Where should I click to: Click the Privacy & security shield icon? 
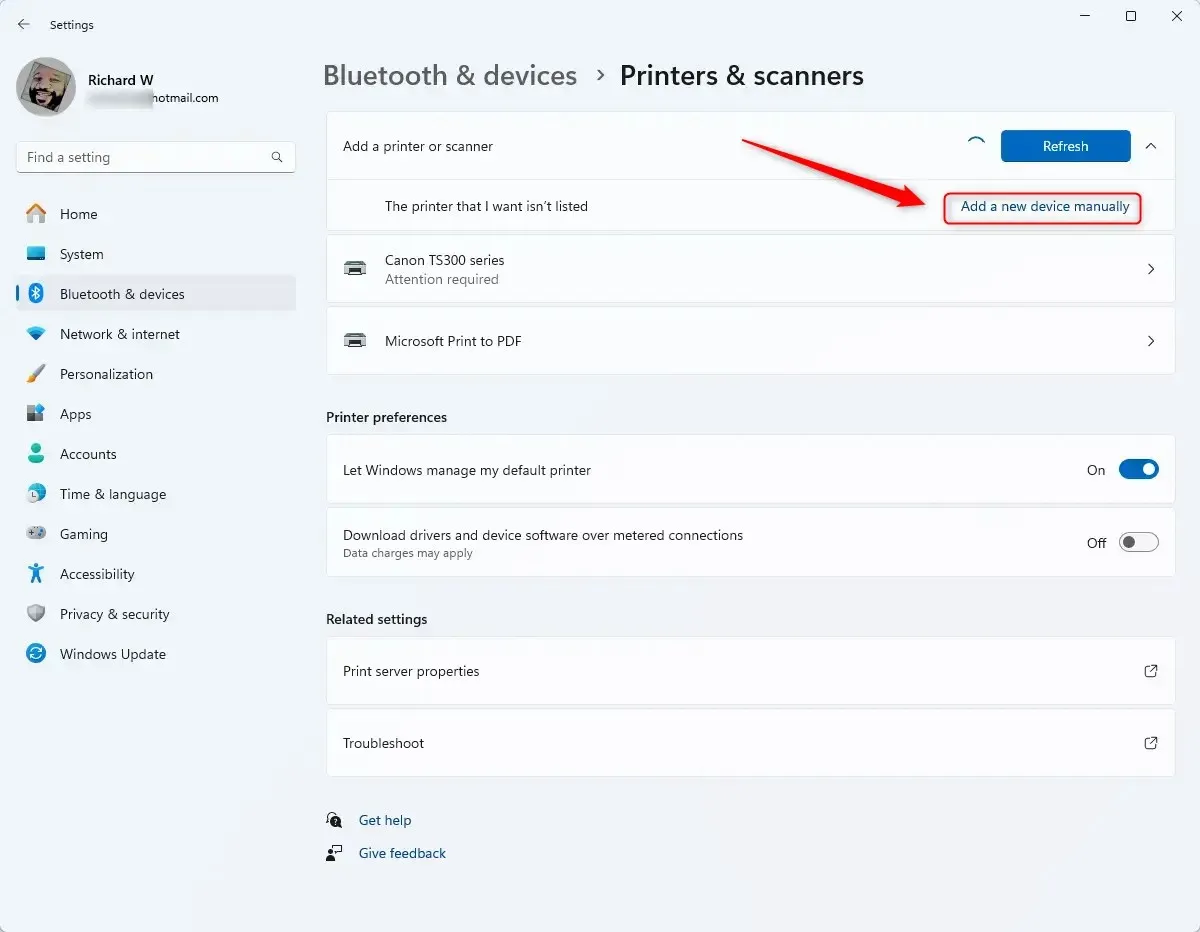click(x=36, y=614)
